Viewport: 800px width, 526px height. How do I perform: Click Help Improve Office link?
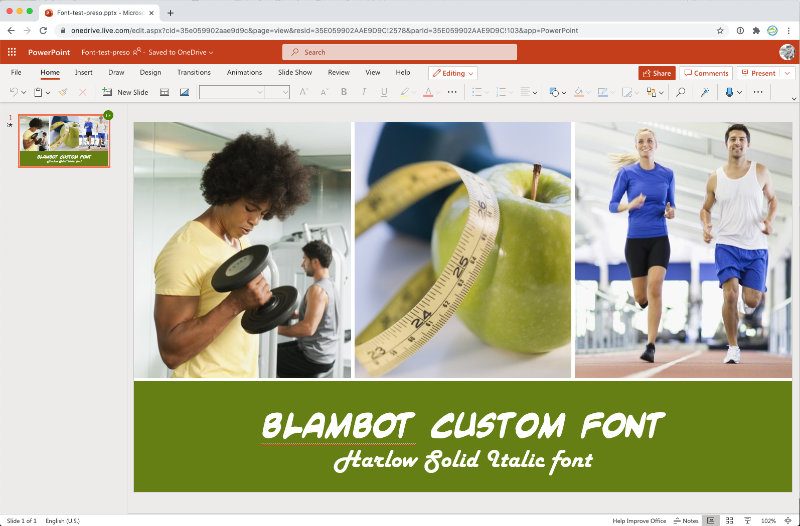[639, 521]
